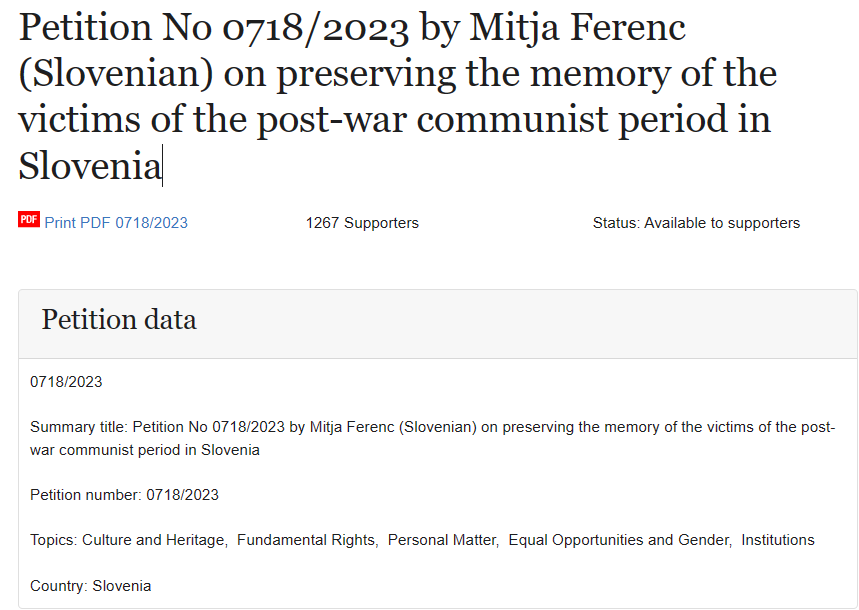Click the 1267 Supporters count
Image resolution: width=859 pixels, height=610 pixels.
(362, 223)
